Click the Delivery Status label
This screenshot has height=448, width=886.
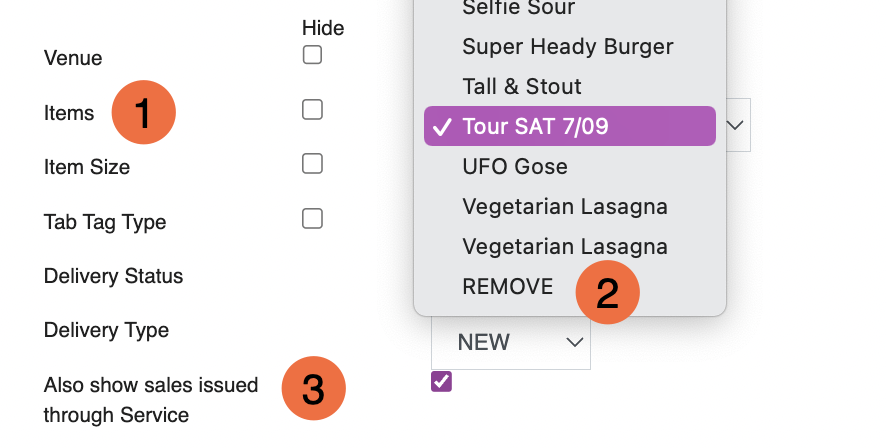114,276
